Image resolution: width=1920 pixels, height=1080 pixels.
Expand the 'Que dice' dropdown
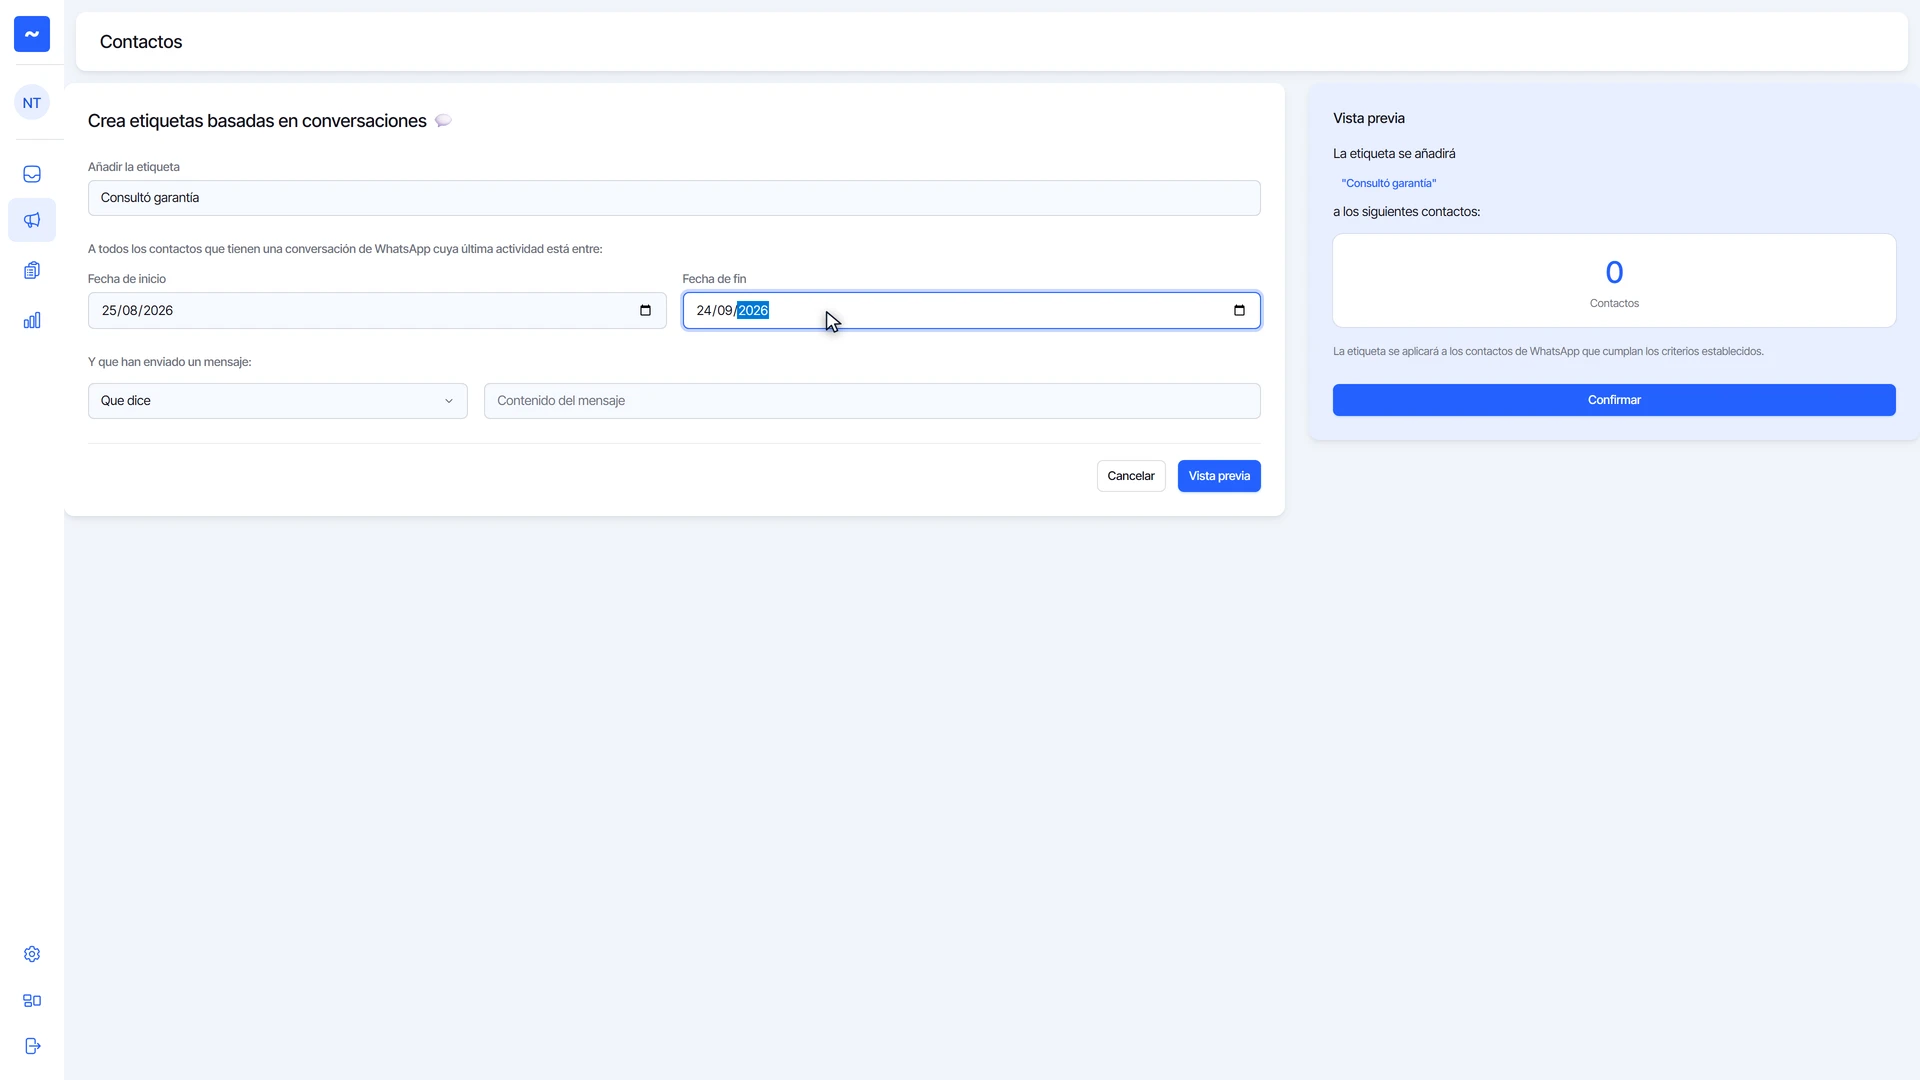point(277,401)
